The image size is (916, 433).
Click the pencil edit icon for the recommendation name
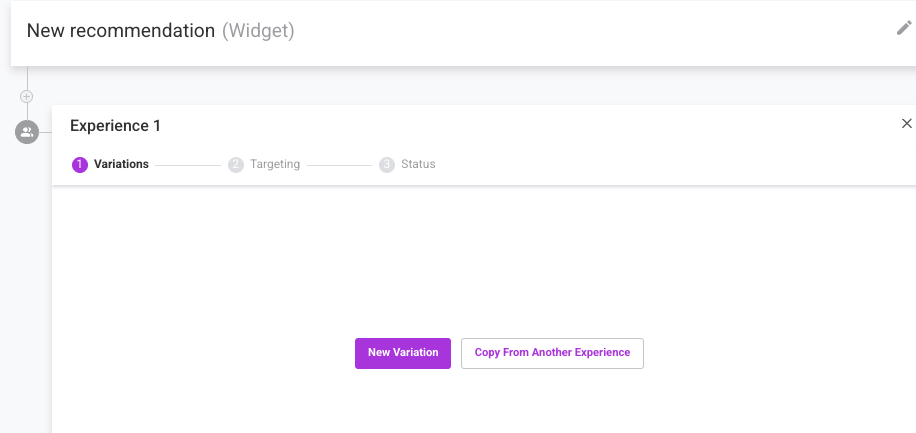(904, 27)
